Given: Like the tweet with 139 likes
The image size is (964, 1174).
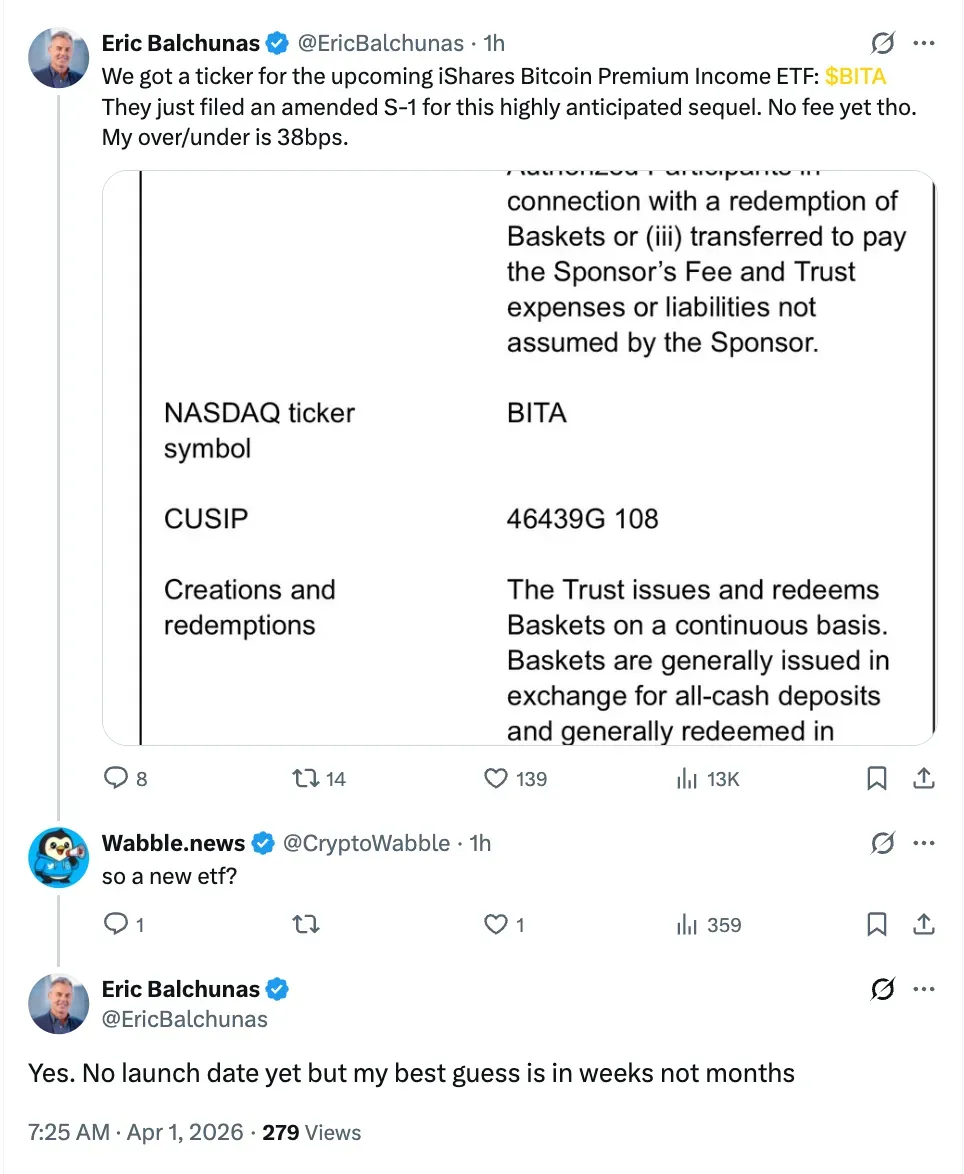Looking at the screenshot, I should point(497,778).
